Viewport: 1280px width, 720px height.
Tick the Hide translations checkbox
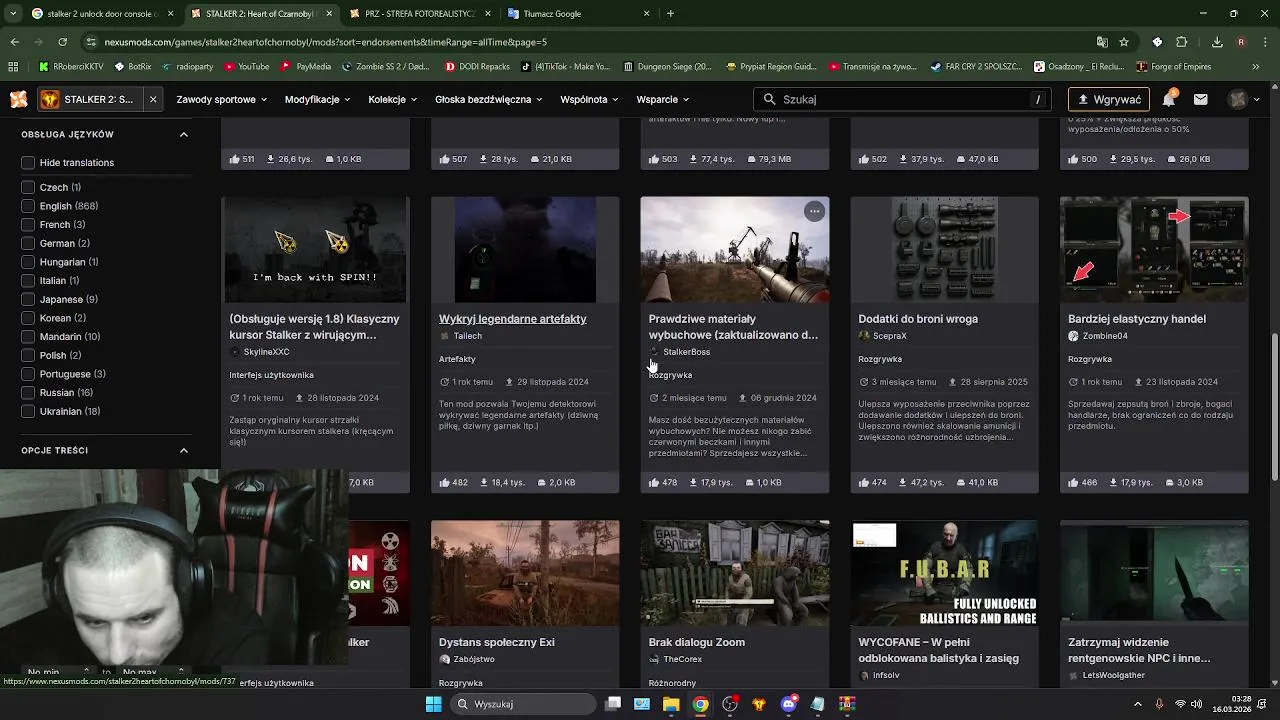pyautogui.click(x=28, y=163)
